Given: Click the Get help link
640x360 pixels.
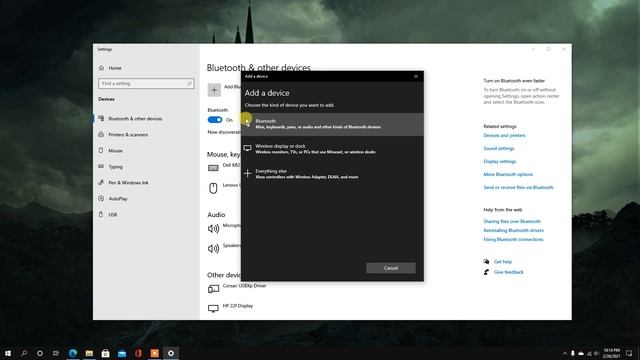Looking at the screenshot, I should point(502,262).
